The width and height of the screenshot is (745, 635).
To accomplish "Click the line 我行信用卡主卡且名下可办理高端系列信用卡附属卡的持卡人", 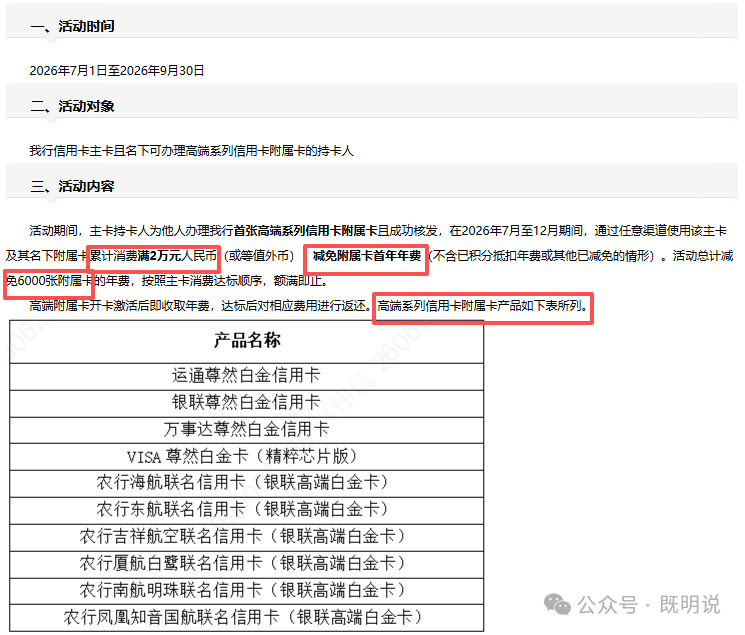I will pos(191,151).
